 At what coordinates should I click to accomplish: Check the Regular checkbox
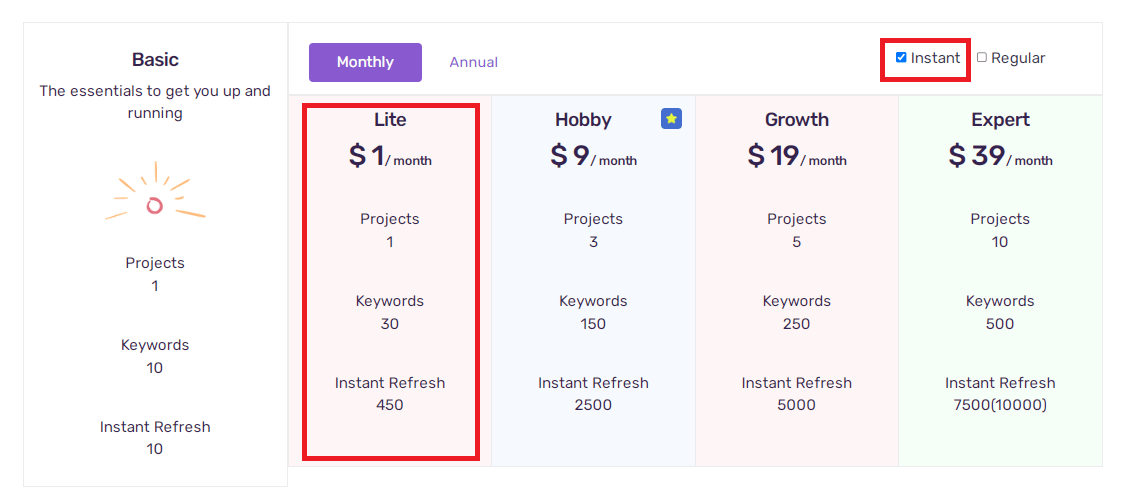(982, 57)
